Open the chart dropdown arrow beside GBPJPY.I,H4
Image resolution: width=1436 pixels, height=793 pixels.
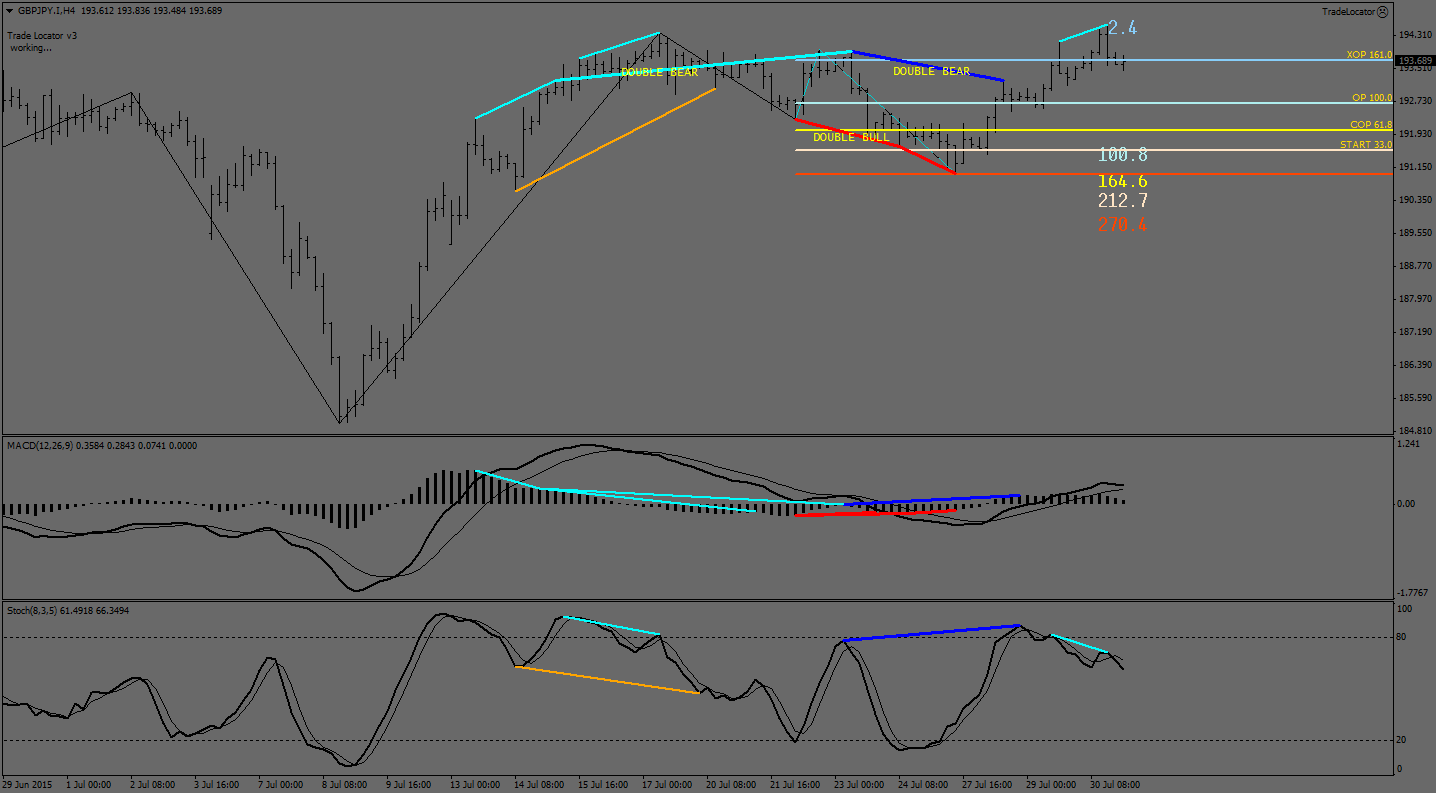pyautogui.click(x=10, y=11)
